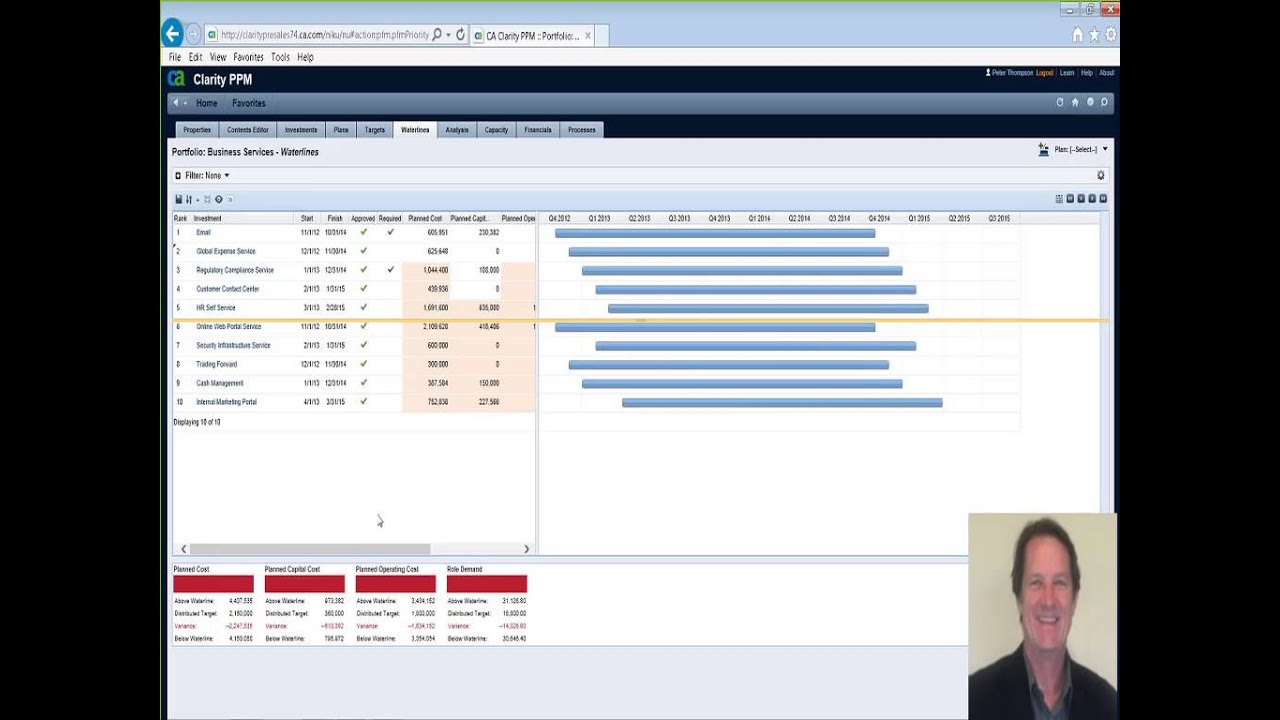Click the Clarity home icon in navigation bar

1075,102
